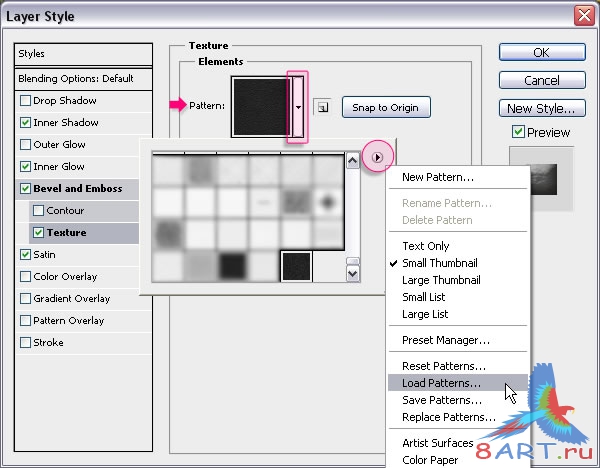
Task: Load the Artist Surfaces pattern set
Action: (x=458, y=443)
